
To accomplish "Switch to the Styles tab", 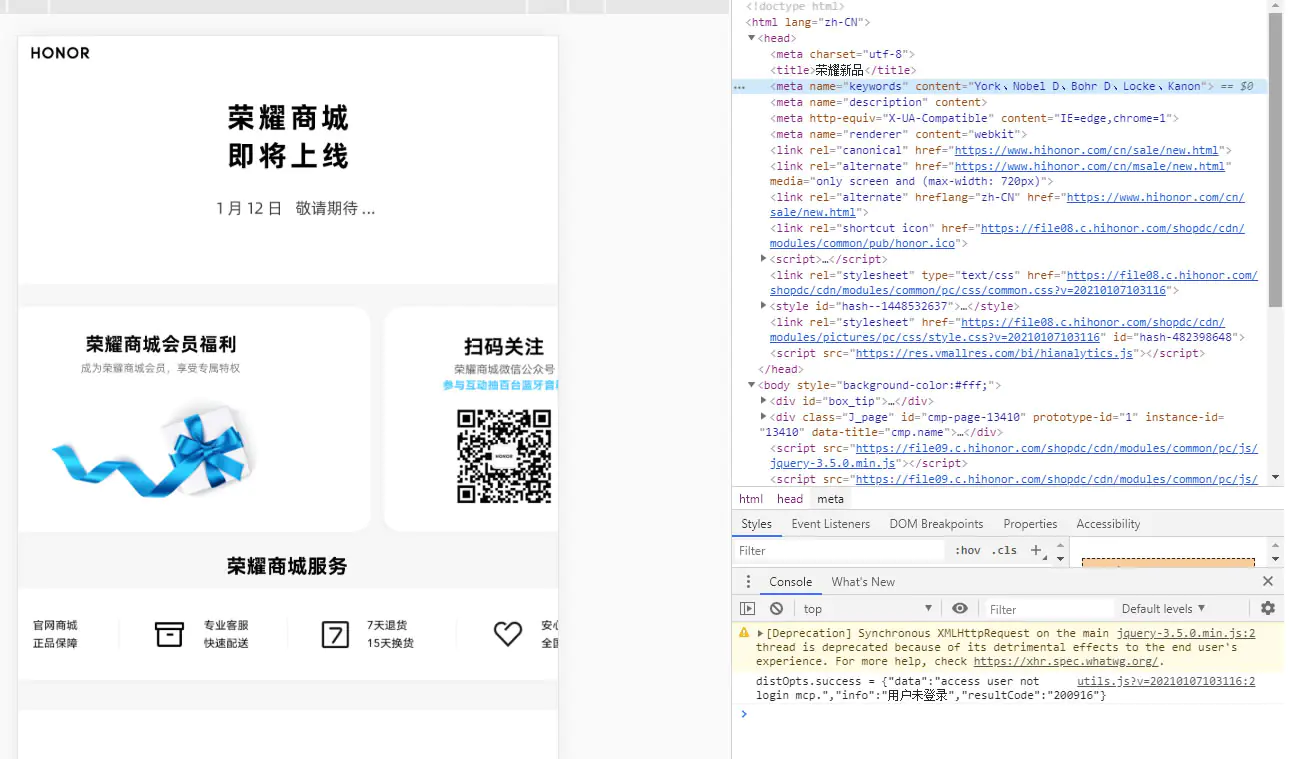I will pos(756,524).
